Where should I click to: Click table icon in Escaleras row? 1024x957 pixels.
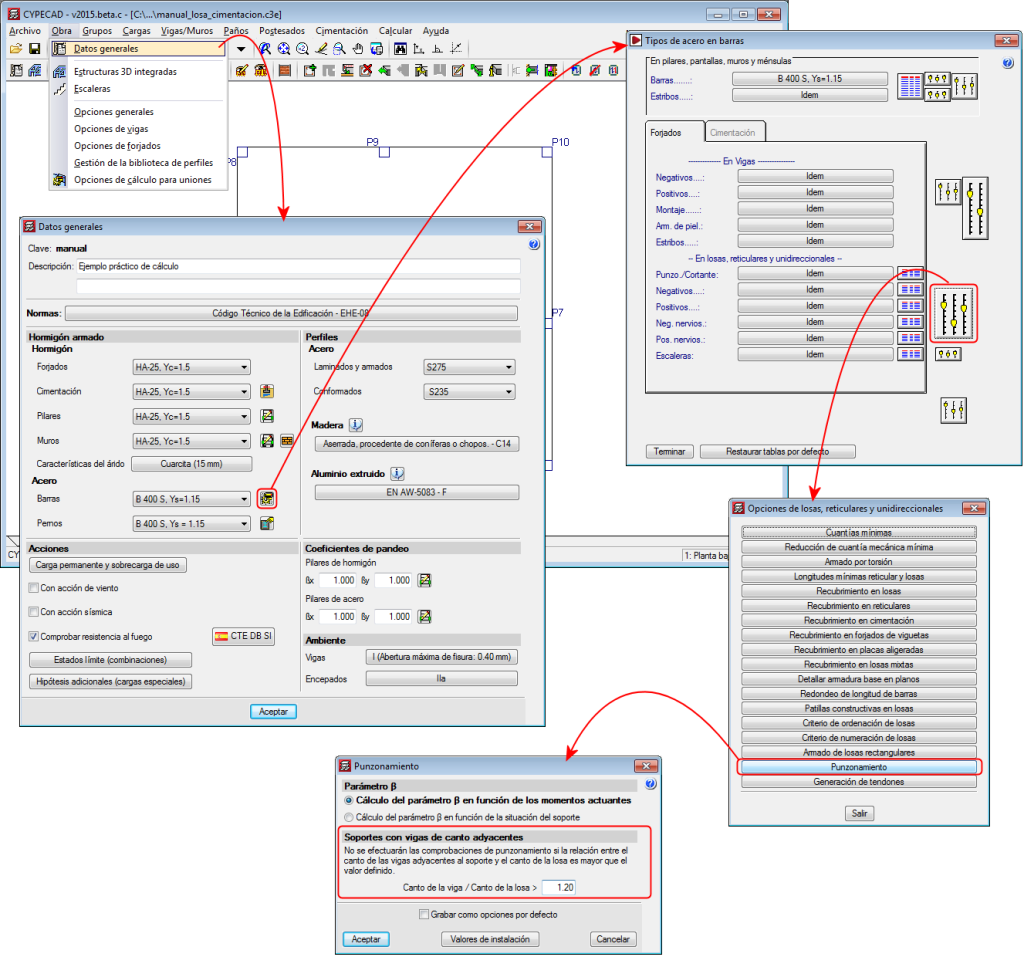point(910,355)
